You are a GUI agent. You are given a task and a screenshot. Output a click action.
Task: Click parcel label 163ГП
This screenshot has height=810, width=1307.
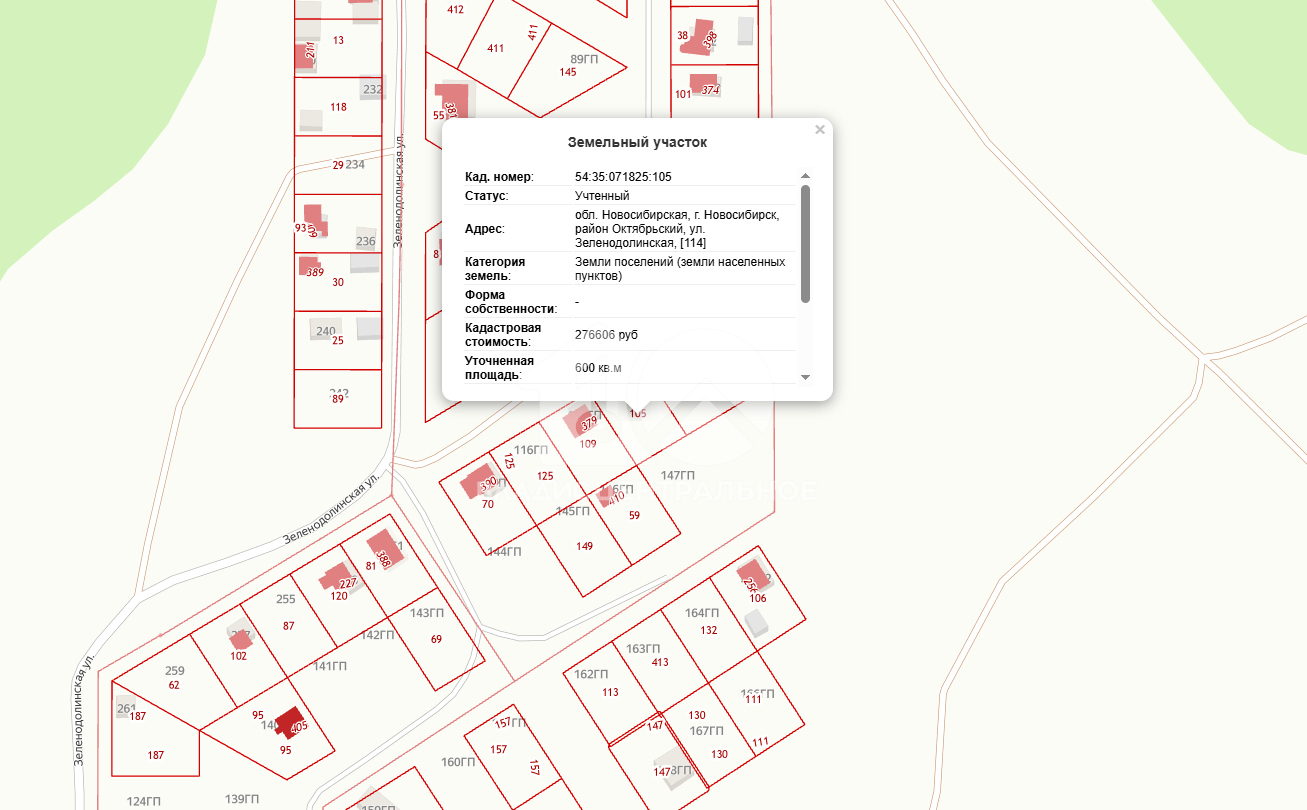(x=643, y=649)
